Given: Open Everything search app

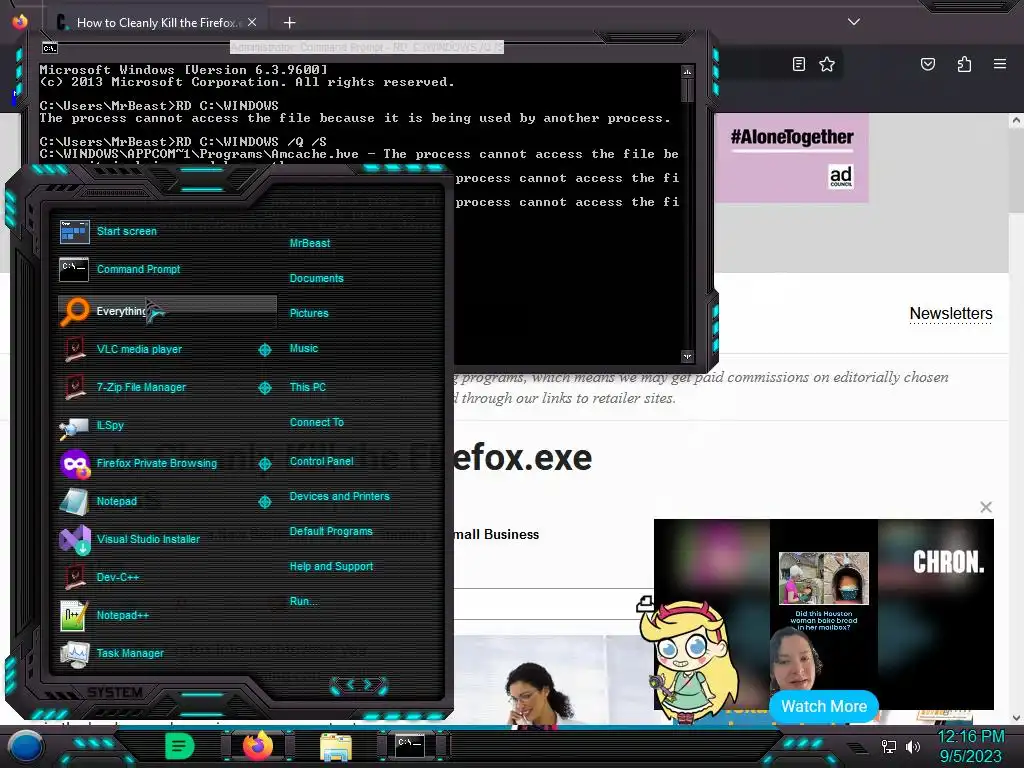Looking at the screenshot, I should 167,311.
